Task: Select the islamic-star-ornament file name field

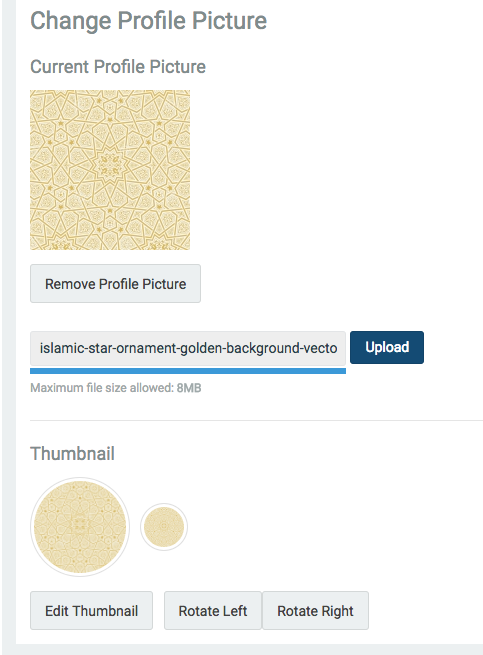Action: (188, 348)
